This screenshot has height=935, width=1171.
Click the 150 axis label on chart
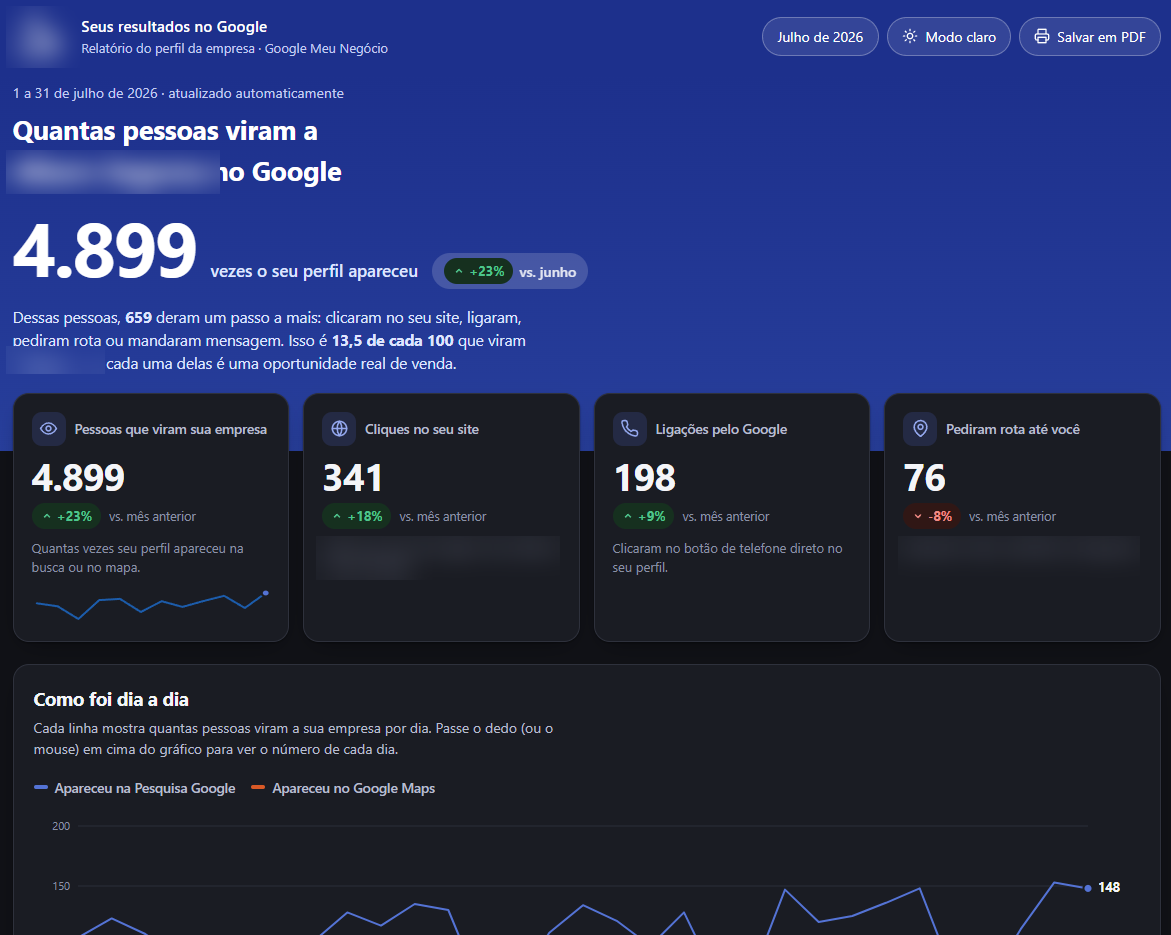click(x=61, y=886)
